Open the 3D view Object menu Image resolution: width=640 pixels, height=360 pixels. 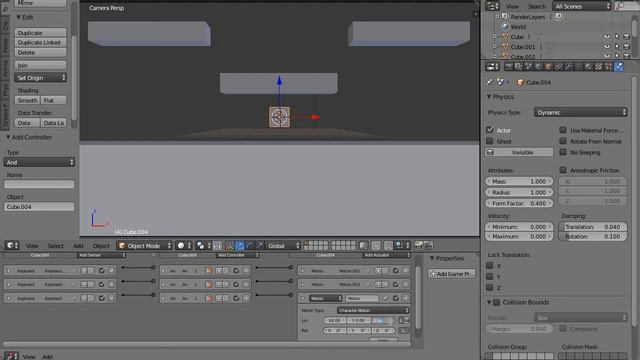click(x=101, y=246)
